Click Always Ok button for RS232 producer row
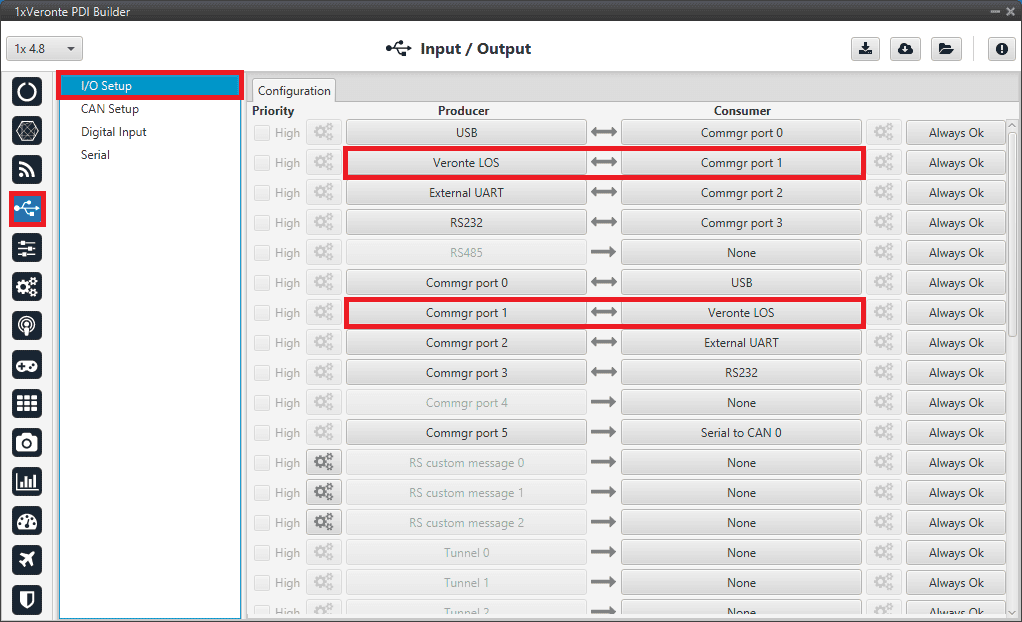Viewport: 1022px width, 622px height. [955, 223]
